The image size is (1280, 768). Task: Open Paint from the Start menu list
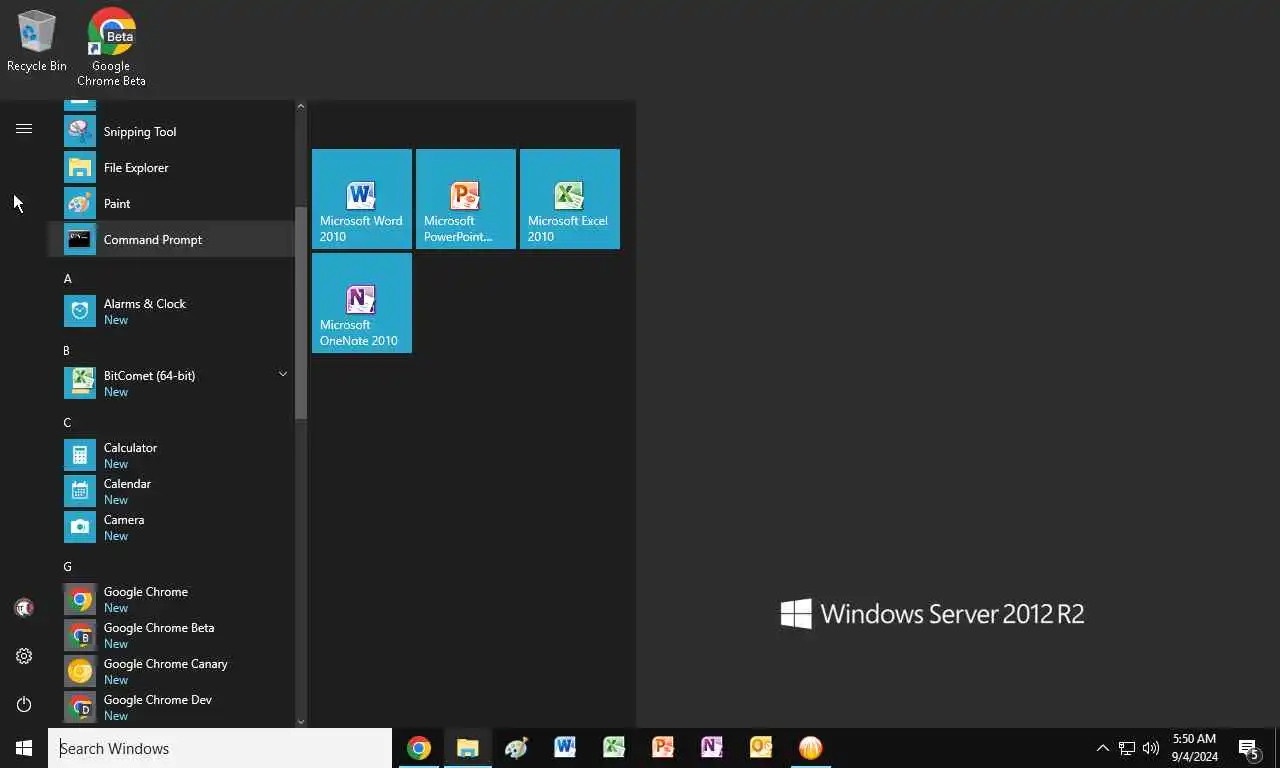pos(171,203)
